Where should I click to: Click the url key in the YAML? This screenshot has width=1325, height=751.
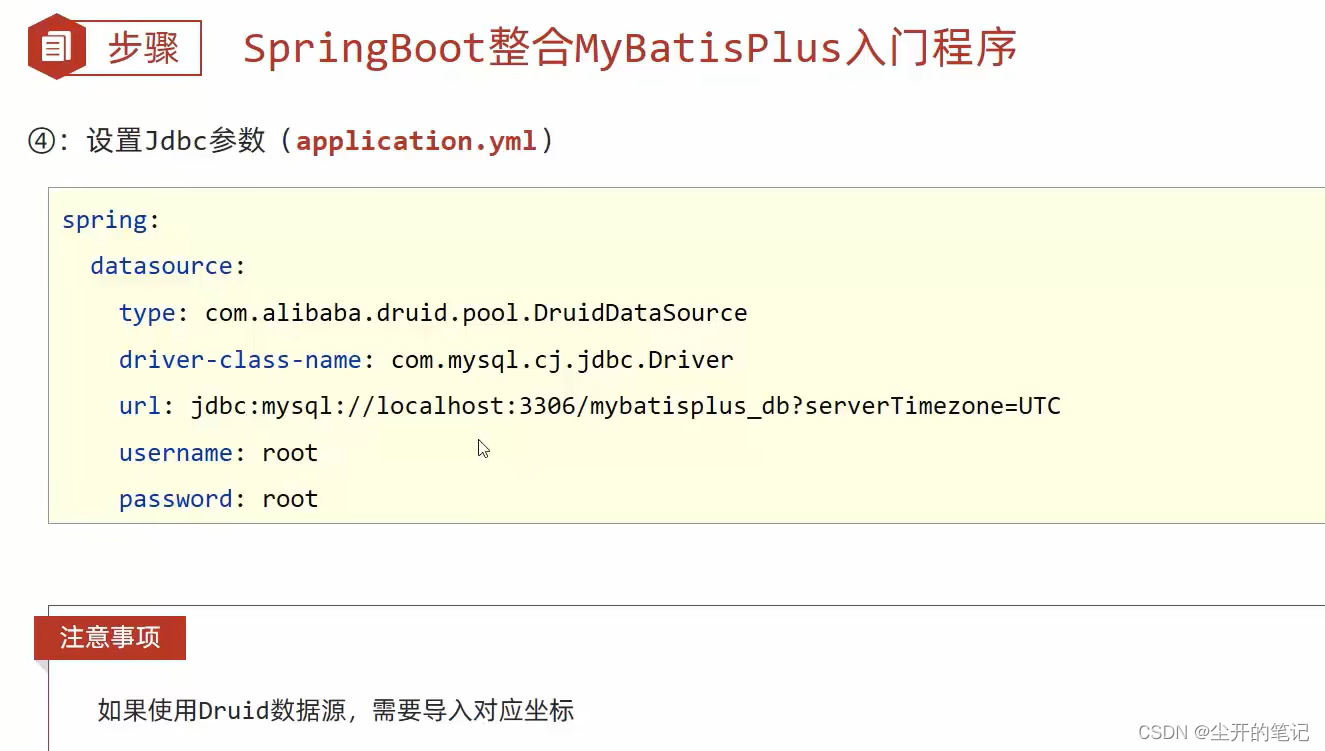pyautogui.click(x=140, y=406)
